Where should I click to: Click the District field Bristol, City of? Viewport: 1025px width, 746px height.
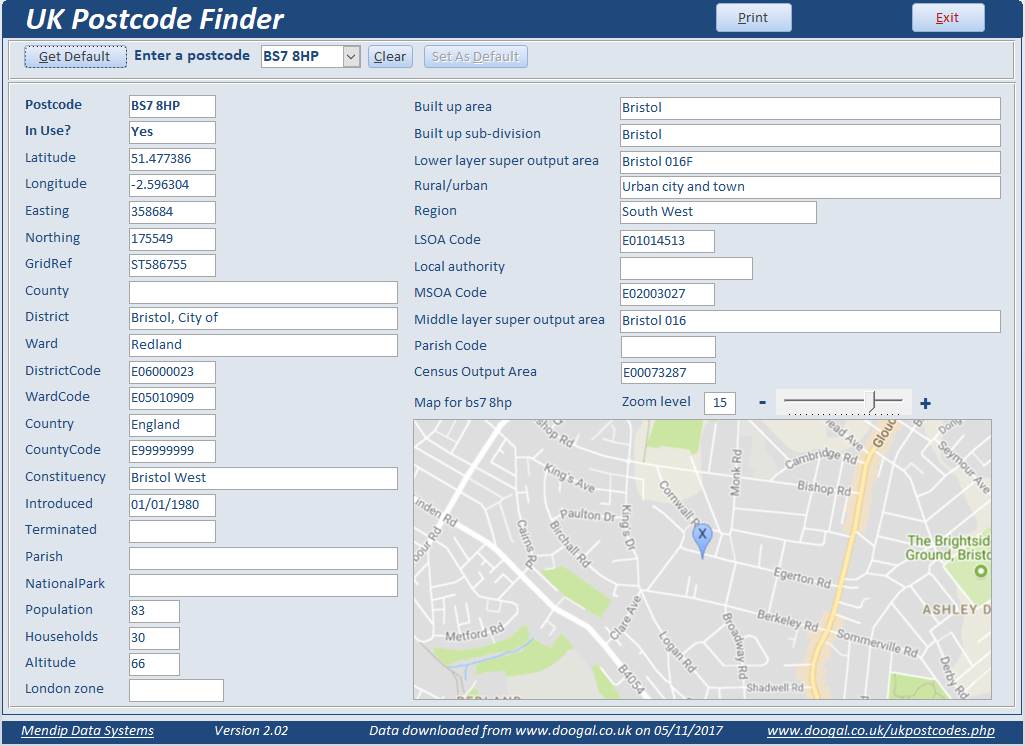tap(263, 318)
